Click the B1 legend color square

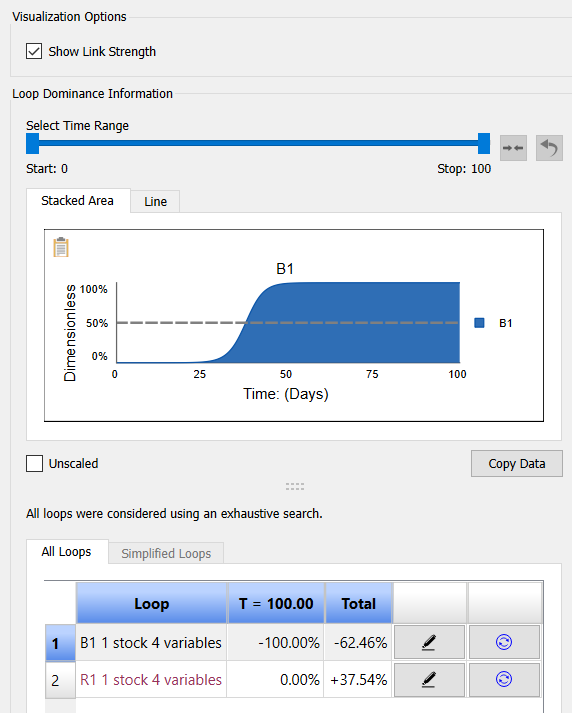click(x=479, y=323)
